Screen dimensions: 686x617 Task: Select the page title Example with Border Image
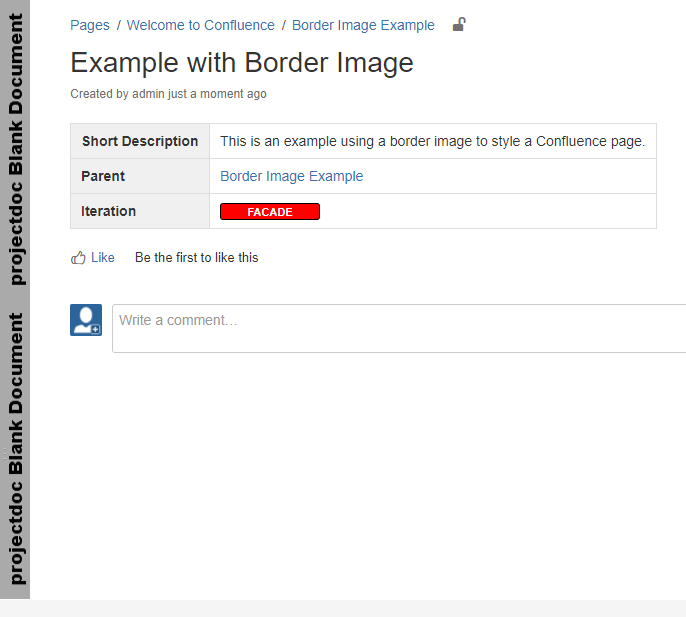(242, 63)
